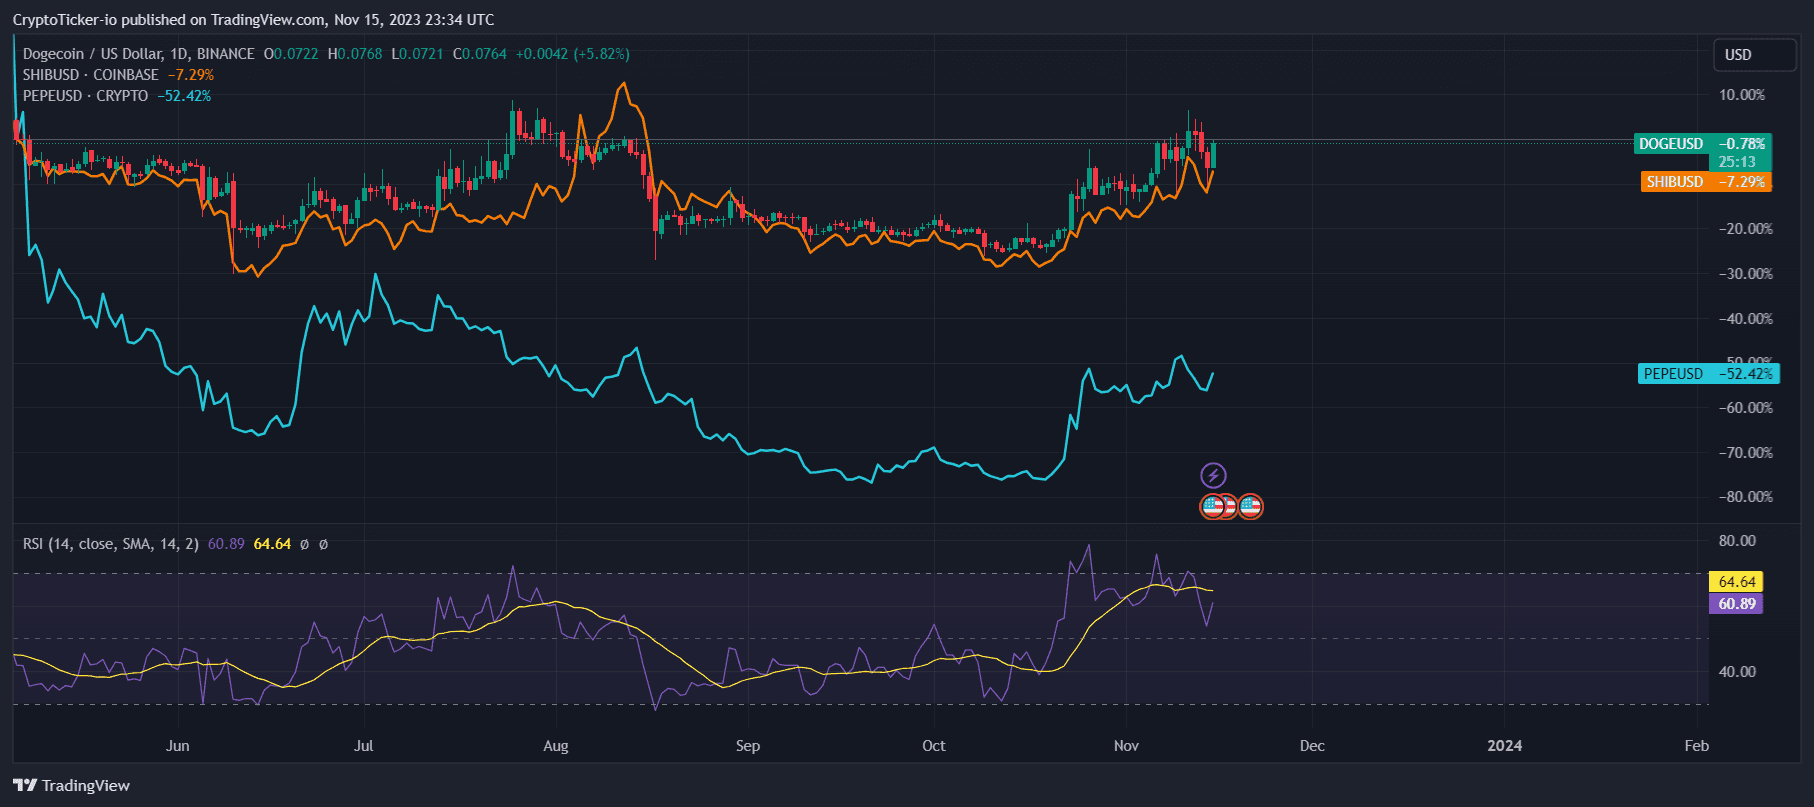Image resolution: width=1814 pixels, height=807 pixels.
Task: Select the Dogecoin / US Dollar legend title
Action: (x=138, y=54)
